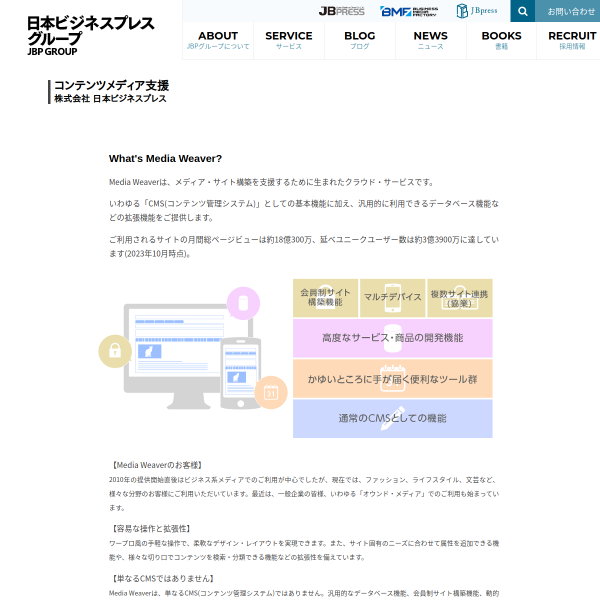
Task: Click the smartphone illustration
Action: point(241,373)
